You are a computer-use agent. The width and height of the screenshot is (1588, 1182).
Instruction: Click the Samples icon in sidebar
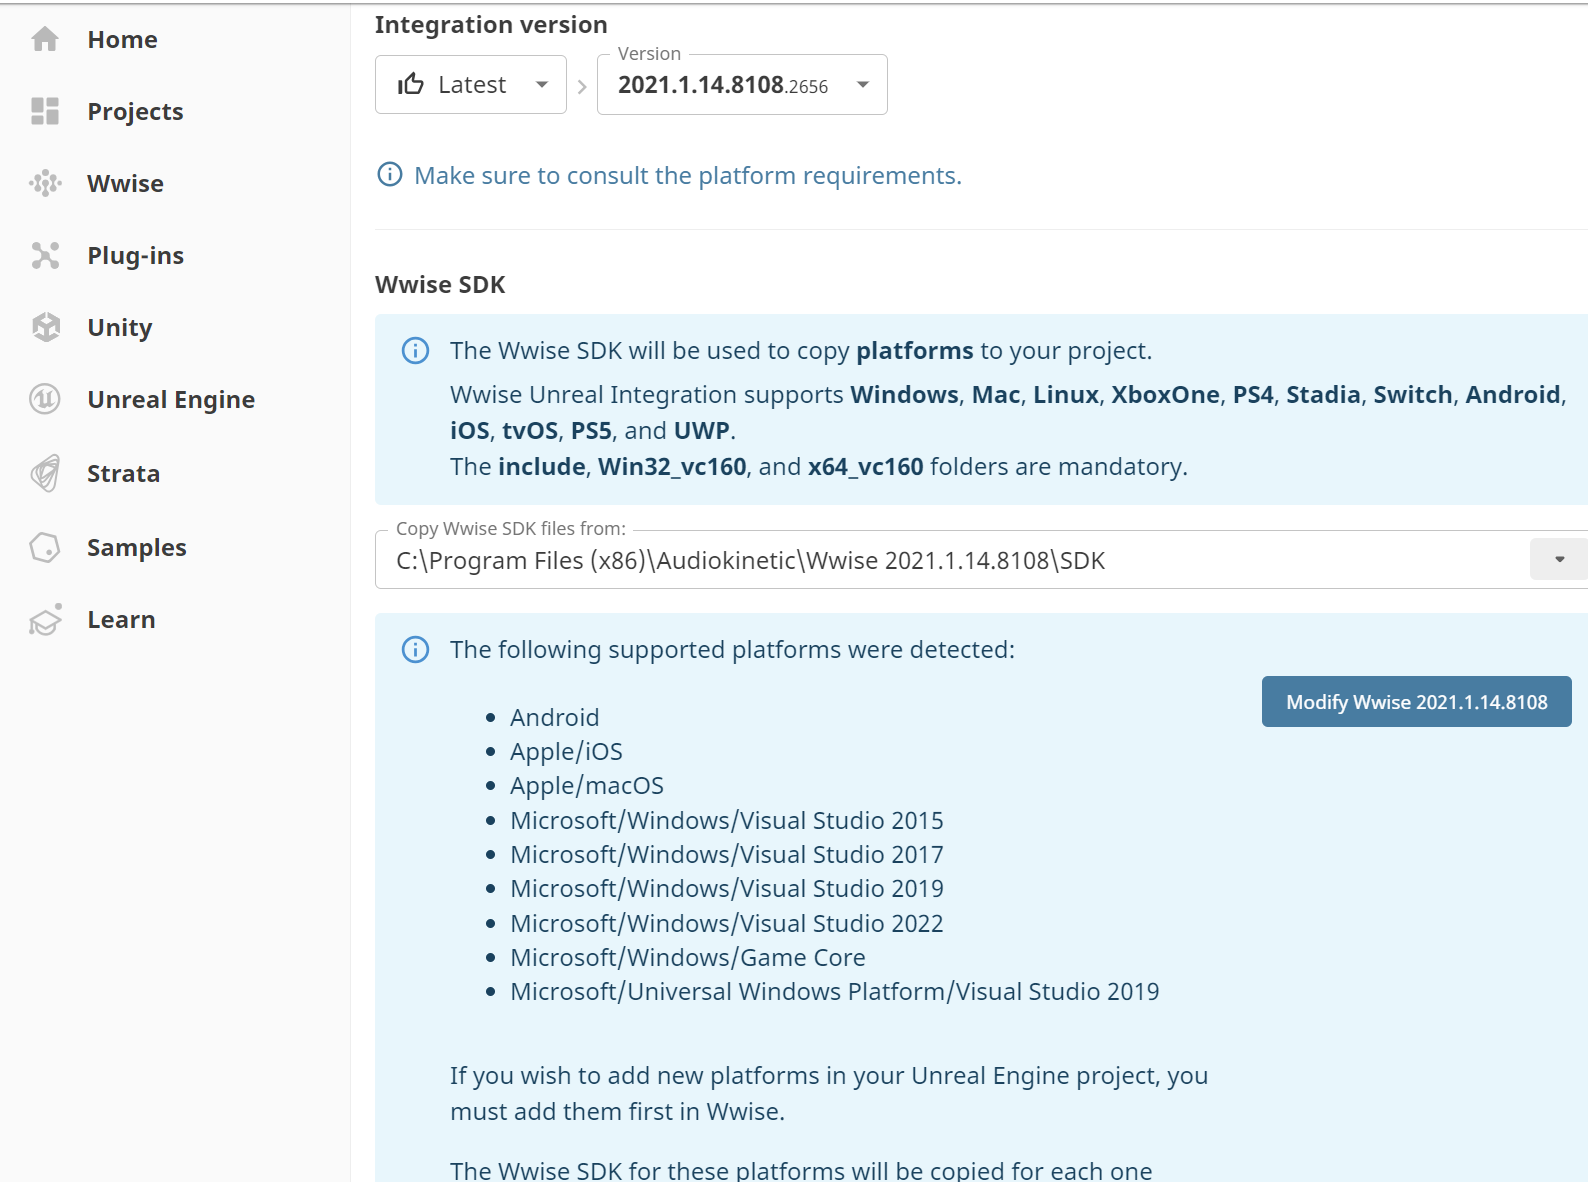45,547
